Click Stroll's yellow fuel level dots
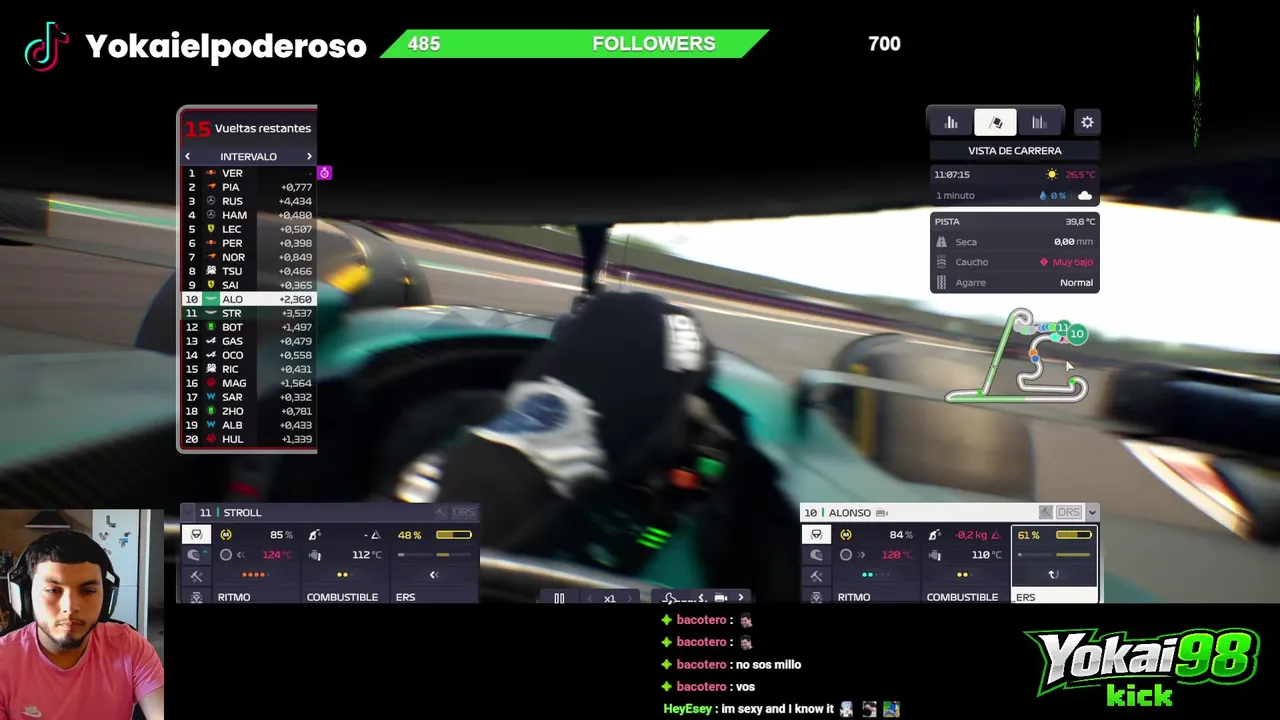 pos(342,575)
